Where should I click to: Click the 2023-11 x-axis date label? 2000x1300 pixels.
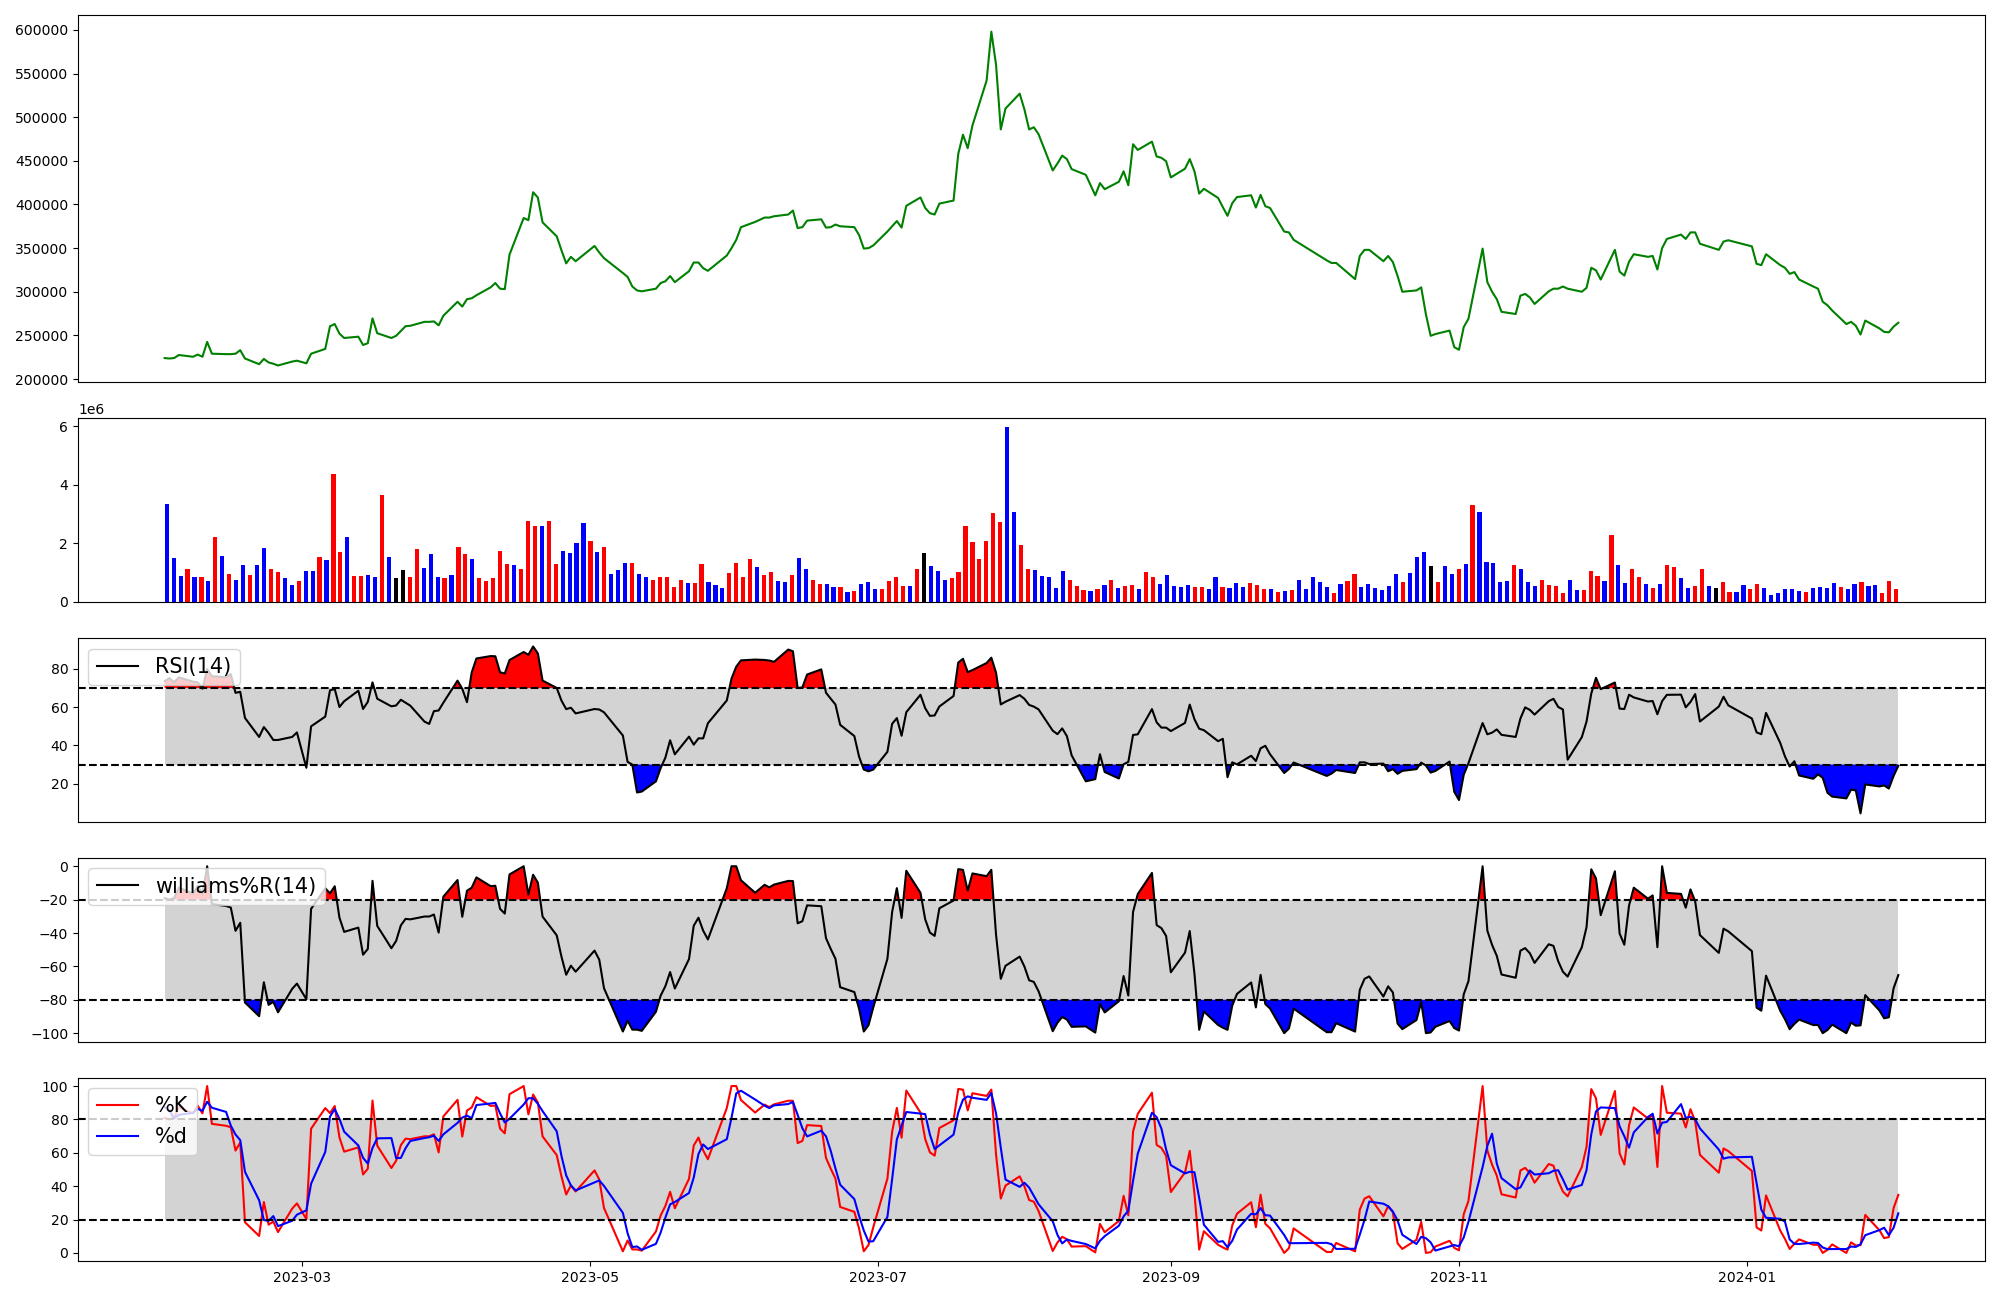pos(1459,1277)
